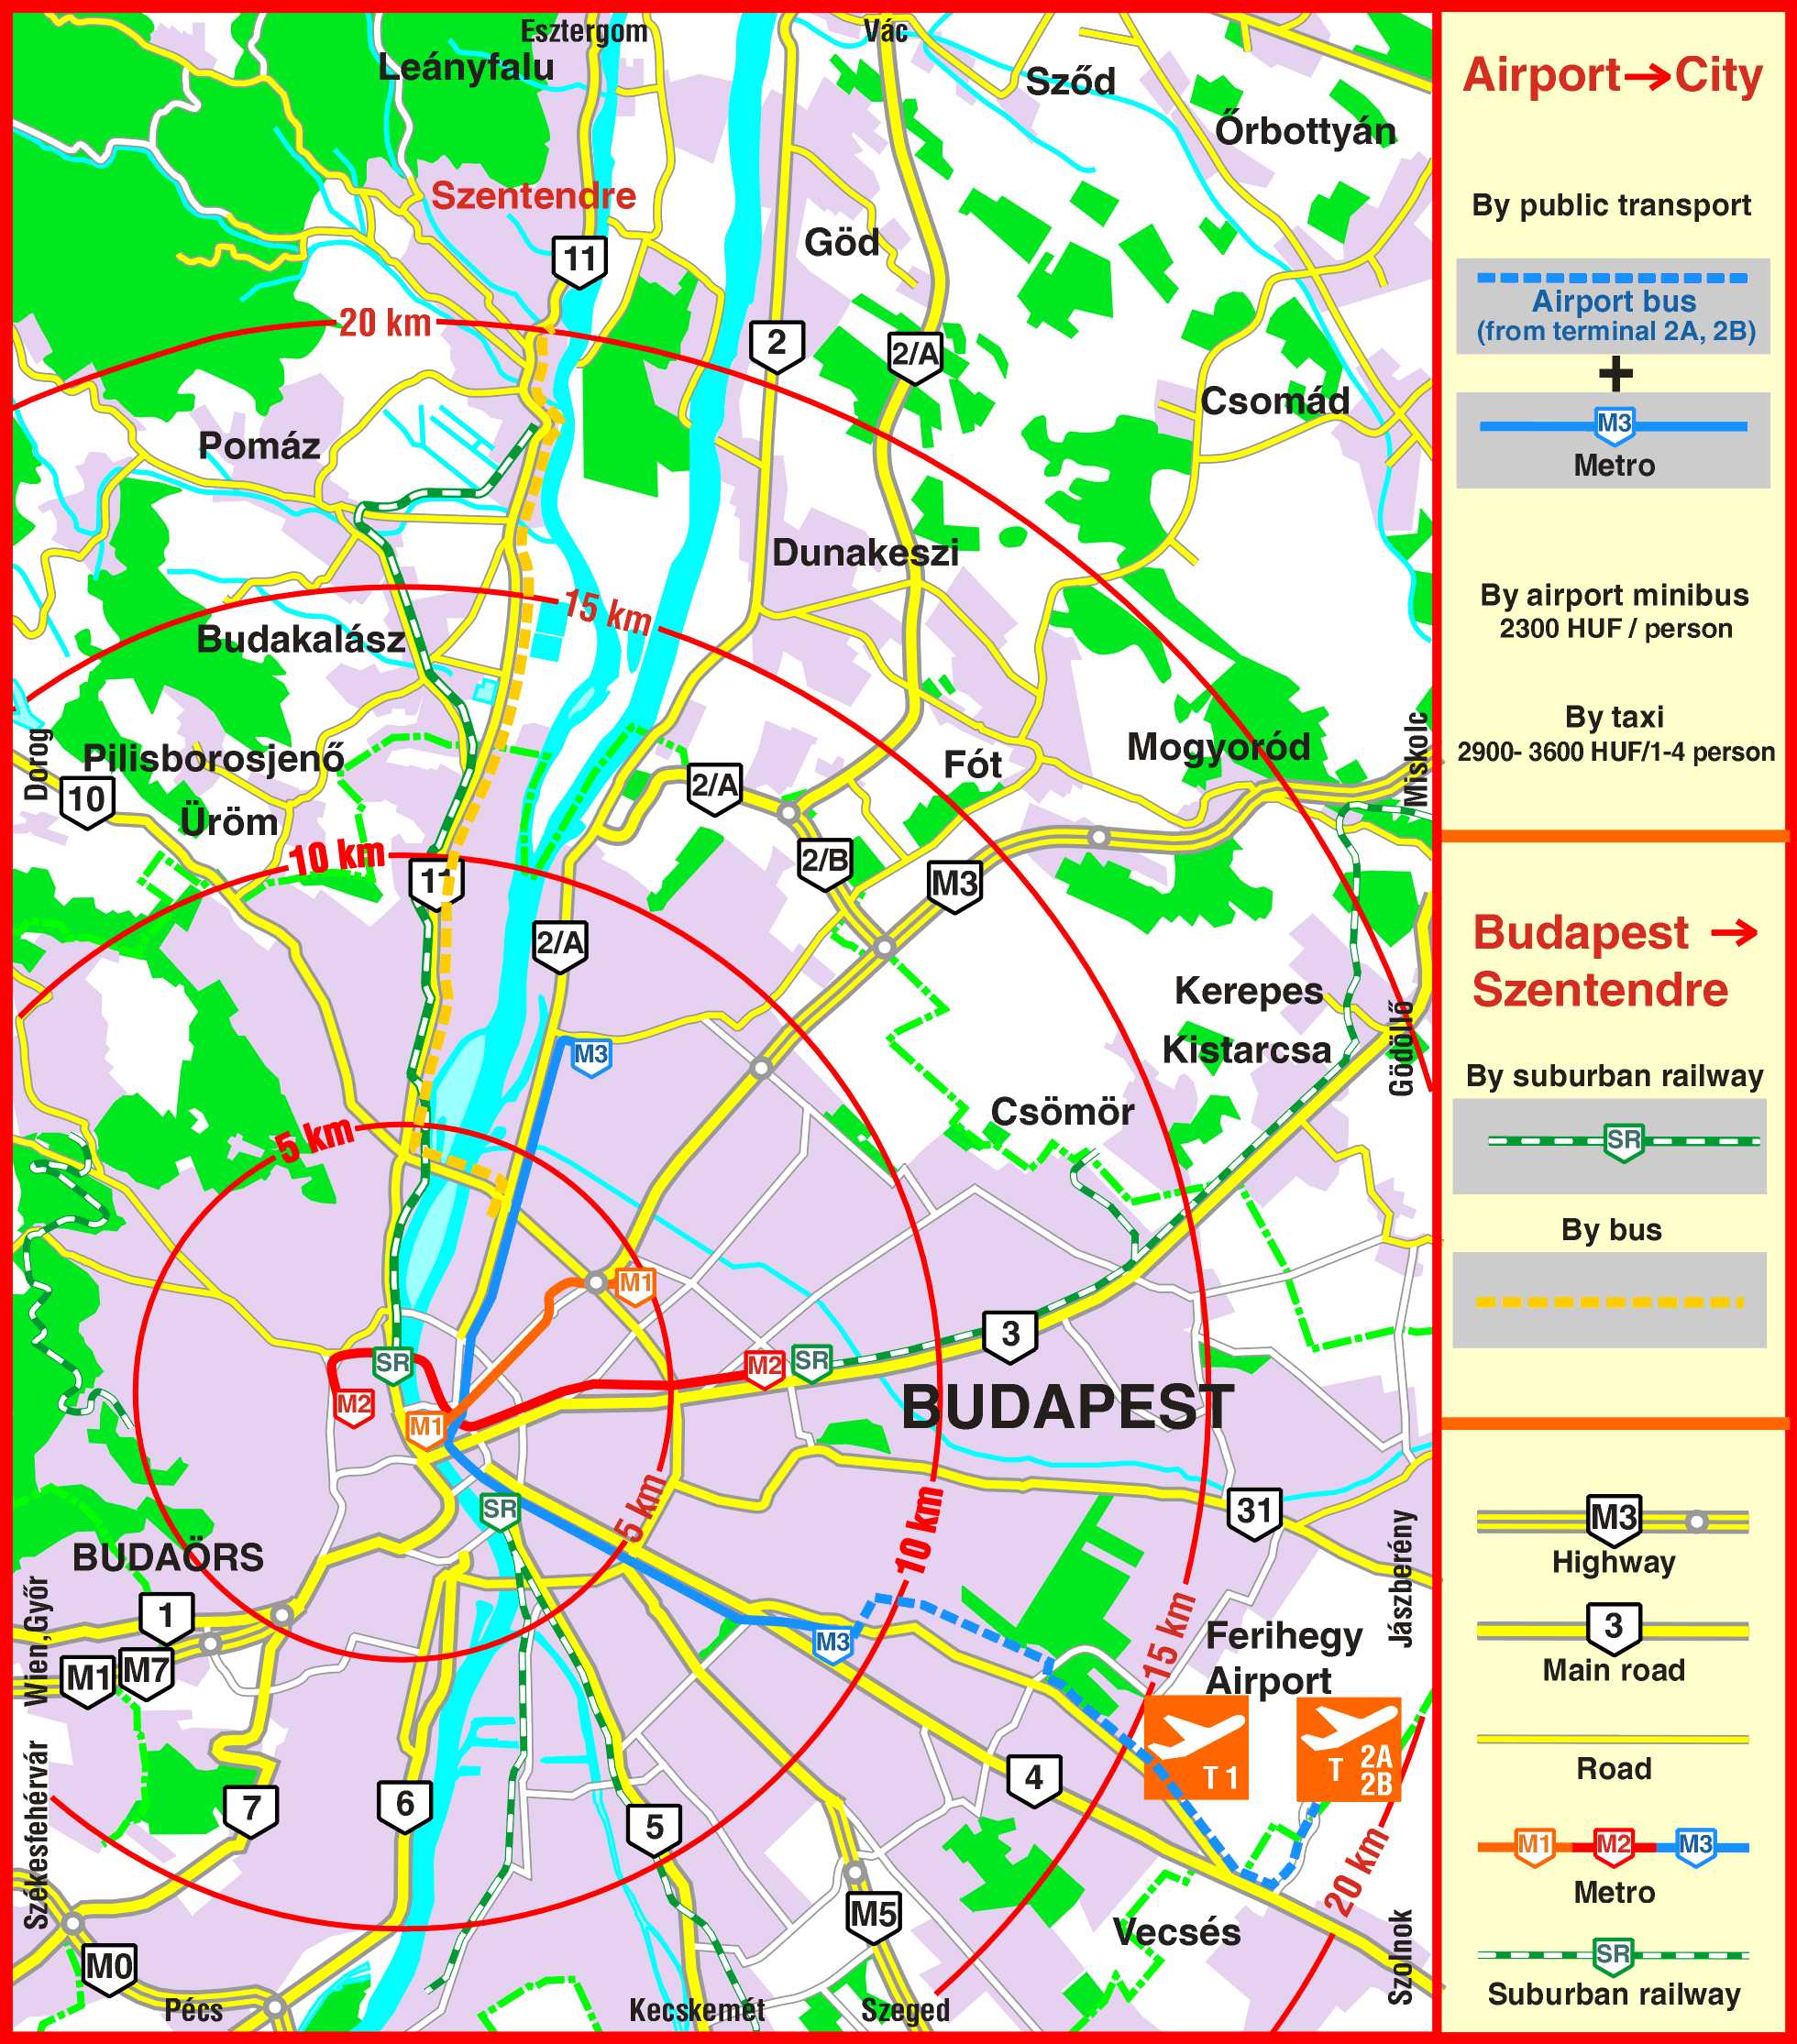Click road shield 7 on the map
Image resolution: width=1797 pixels, height=2044 pixels.
tap(251, 1811)
